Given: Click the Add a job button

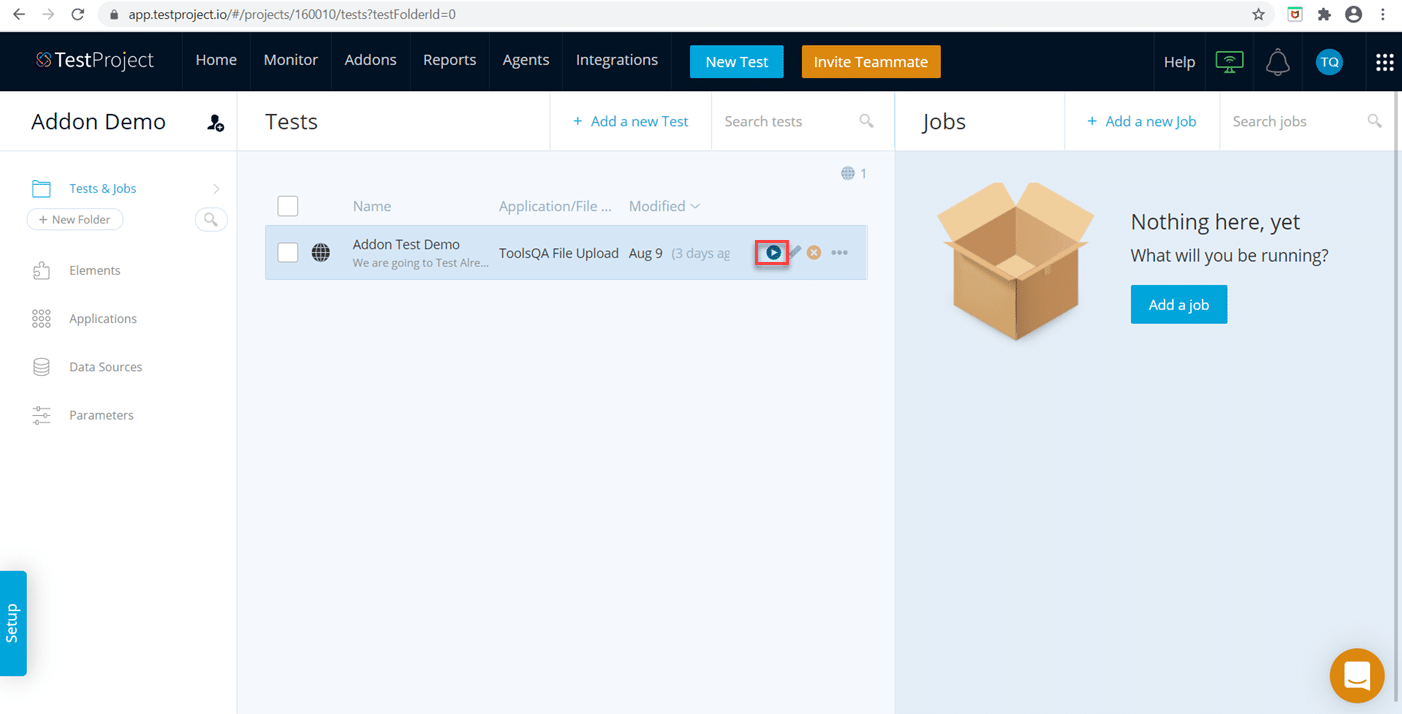Looking at the screenshot, I should [1178, 305].
